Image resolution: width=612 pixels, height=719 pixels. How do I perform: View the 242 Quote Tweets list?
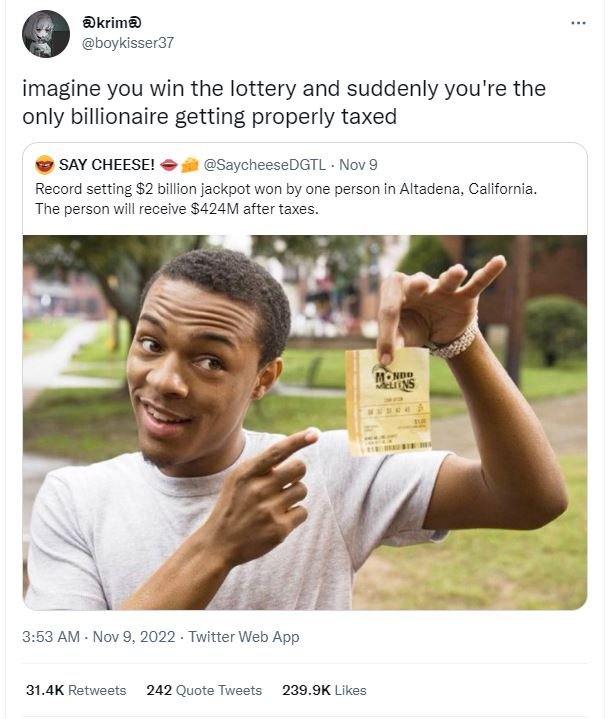pyautogui.click(x=204, y=690)
